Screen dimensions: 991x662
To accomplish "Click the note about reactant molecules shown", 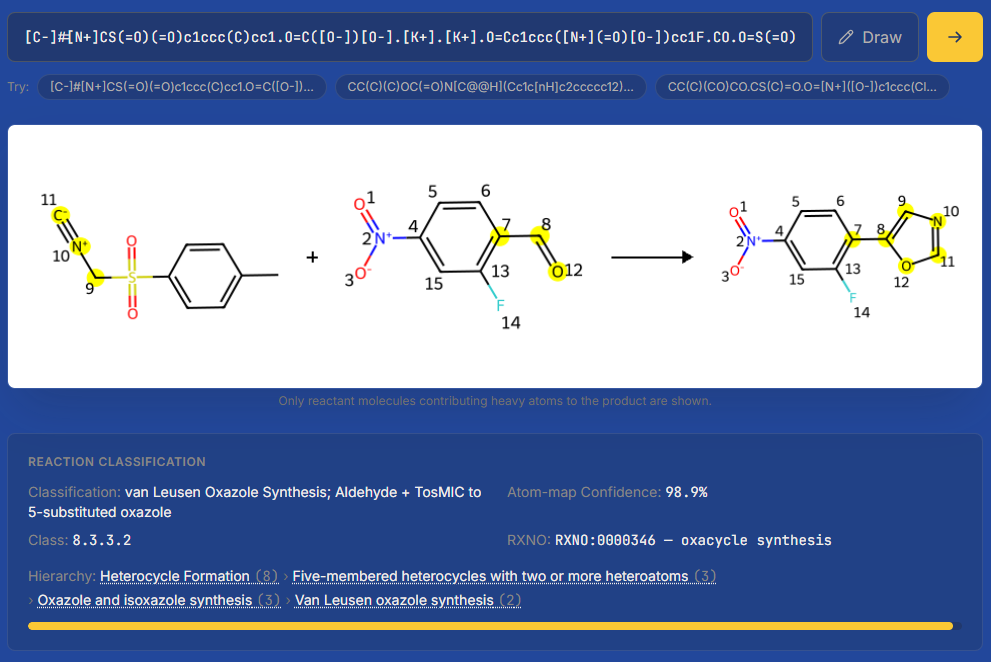I will tap(495, 401).
